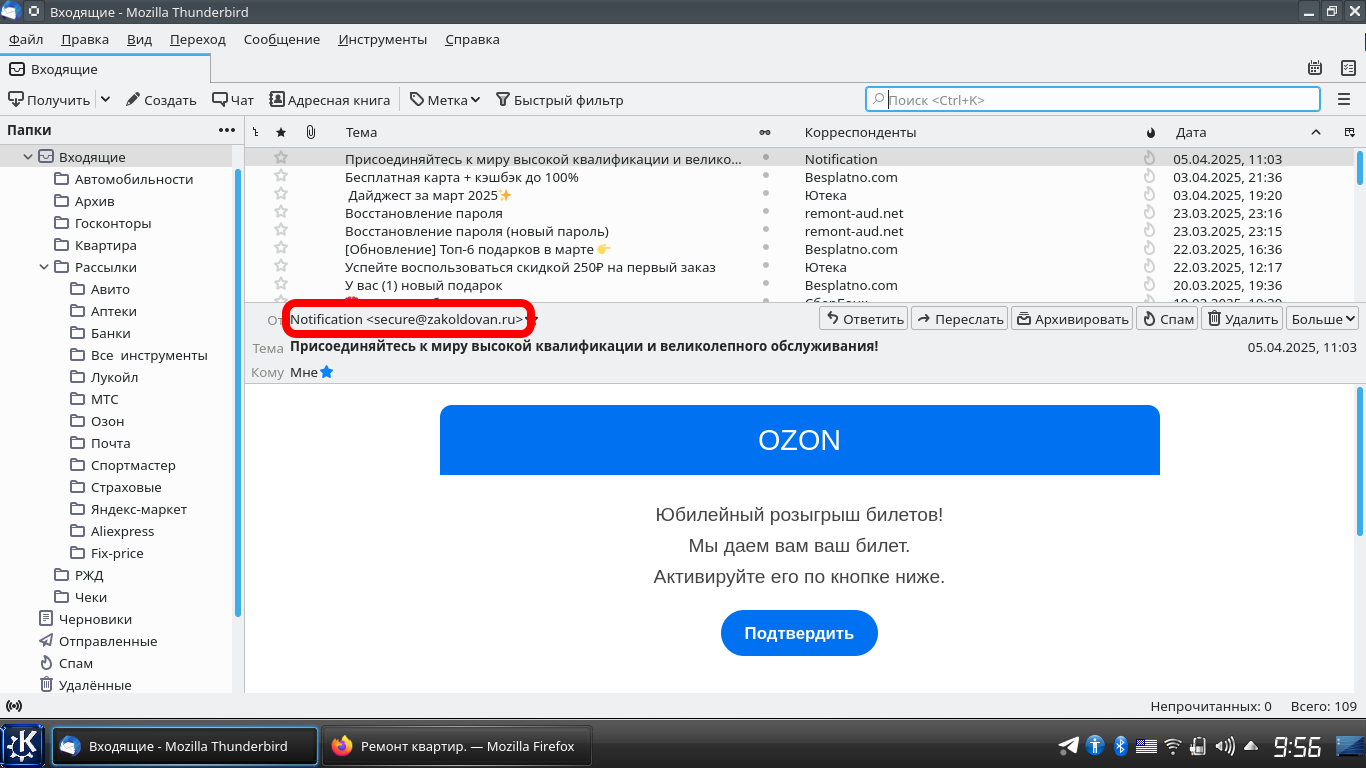
Task: Open the Thunderbird hamburger menu
Action: coord(1343,100)
